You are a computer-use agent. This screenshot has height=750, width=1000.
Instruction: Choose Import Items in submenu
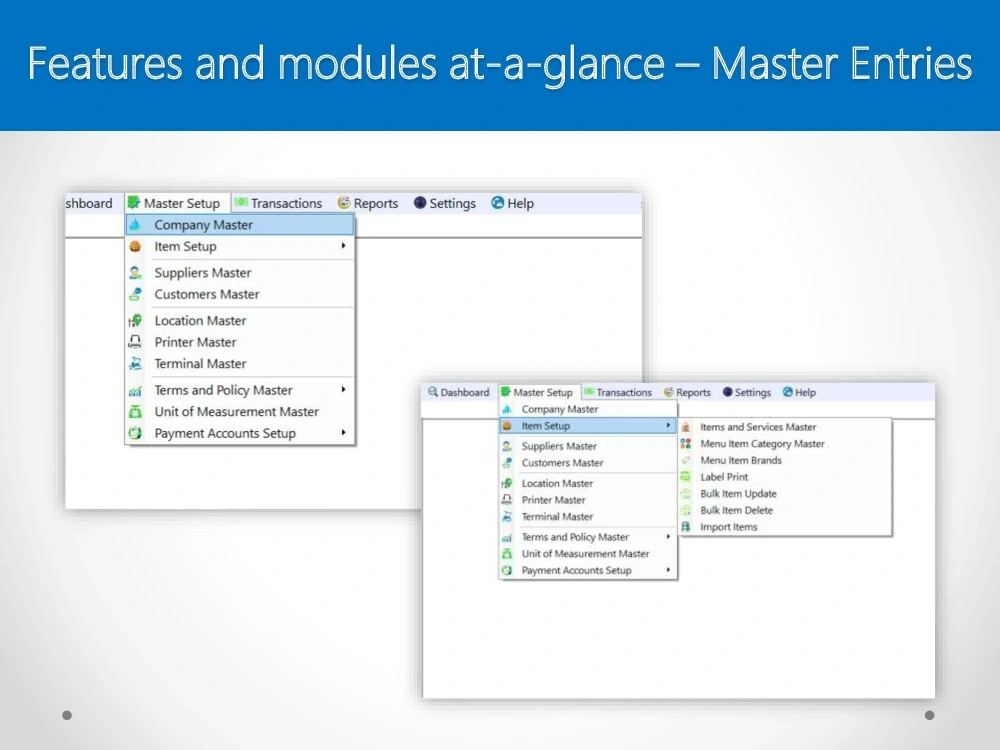[784, 527]
